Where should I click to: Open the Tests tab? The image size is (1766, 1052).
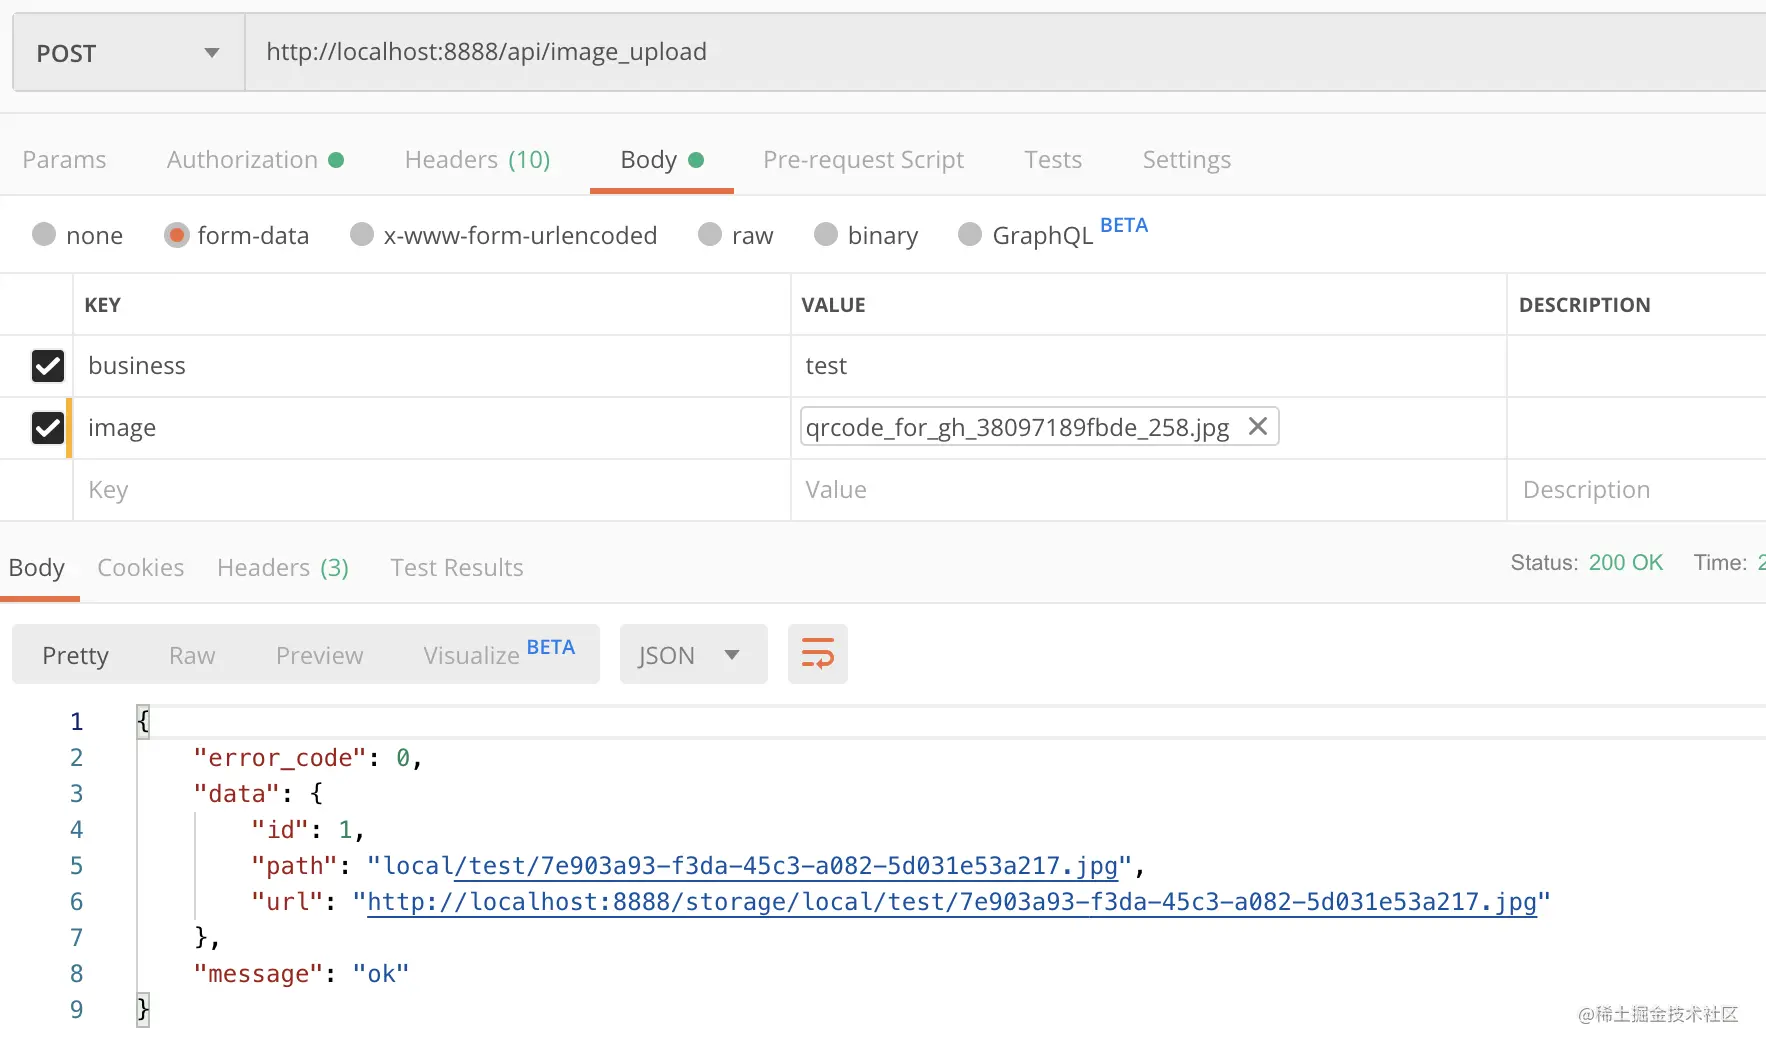pos(1053,160)
